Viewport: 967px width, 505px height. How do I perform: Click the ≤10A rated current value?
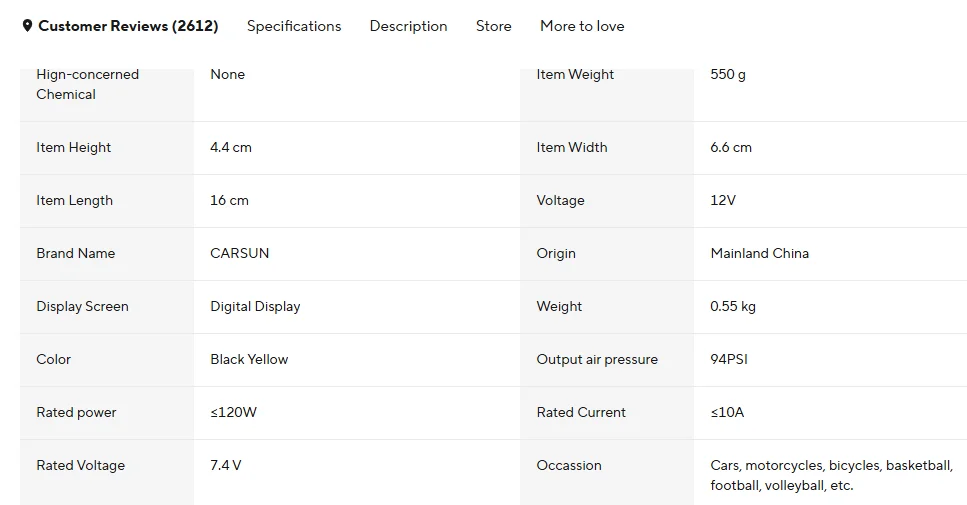(727, 413)
